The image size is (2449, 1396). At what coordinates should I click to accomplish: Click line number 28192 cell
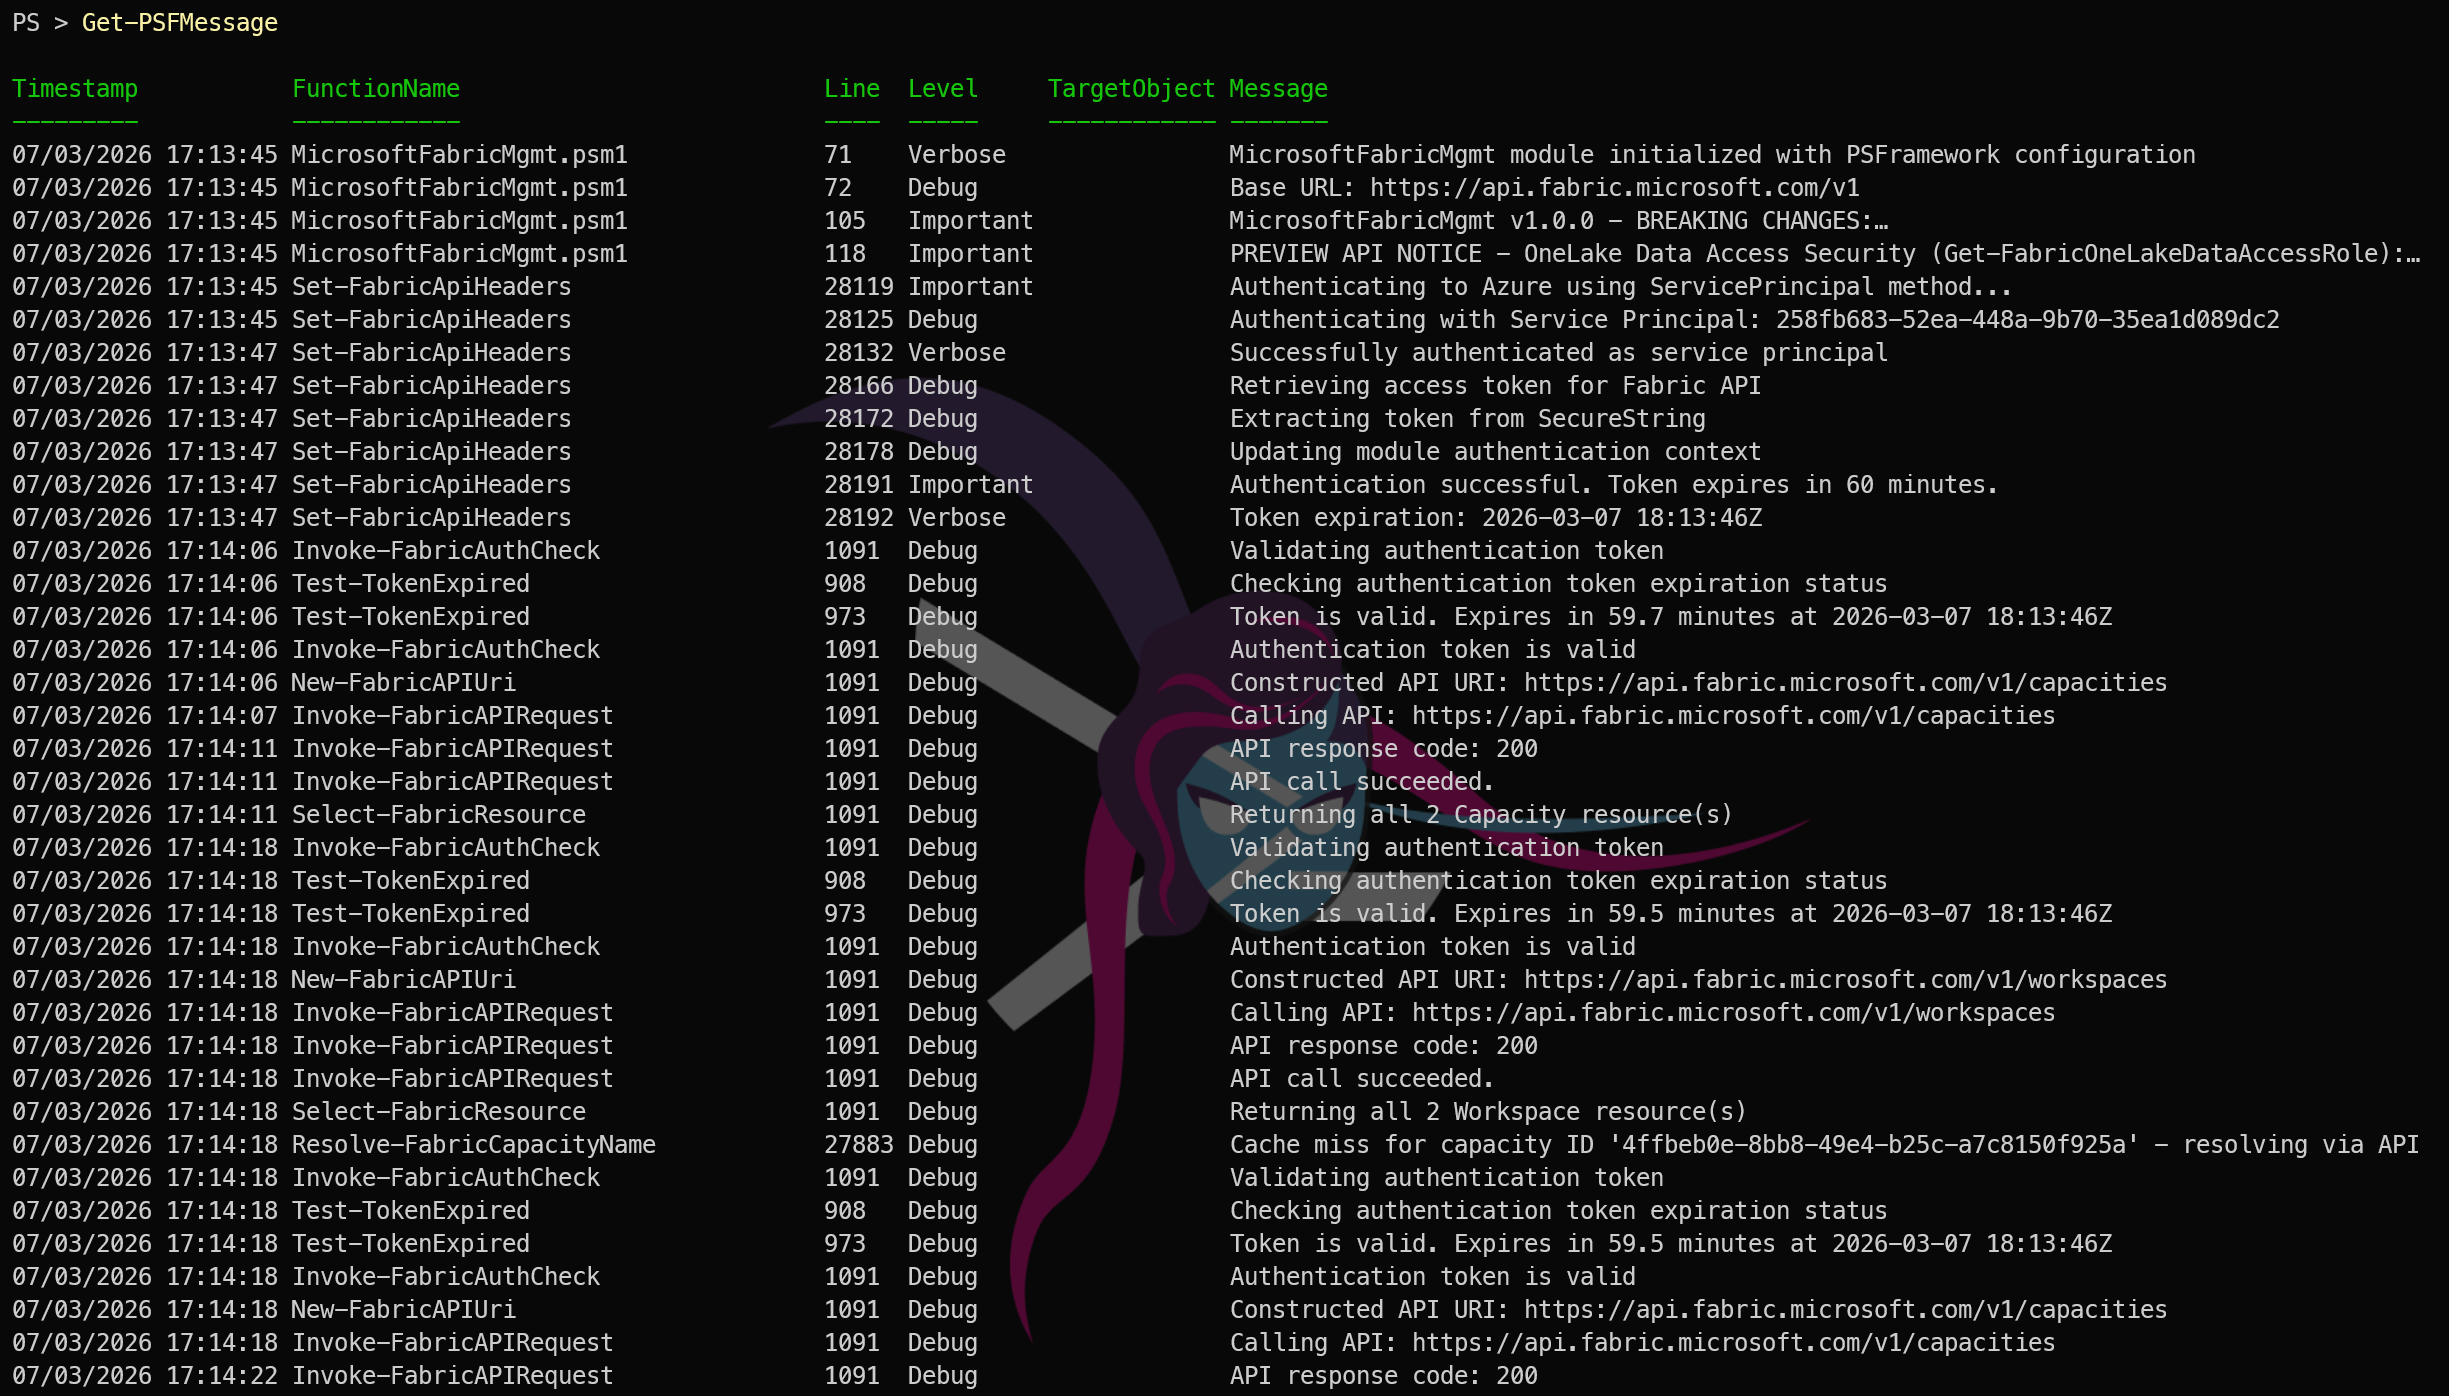(x=859, y=517)
